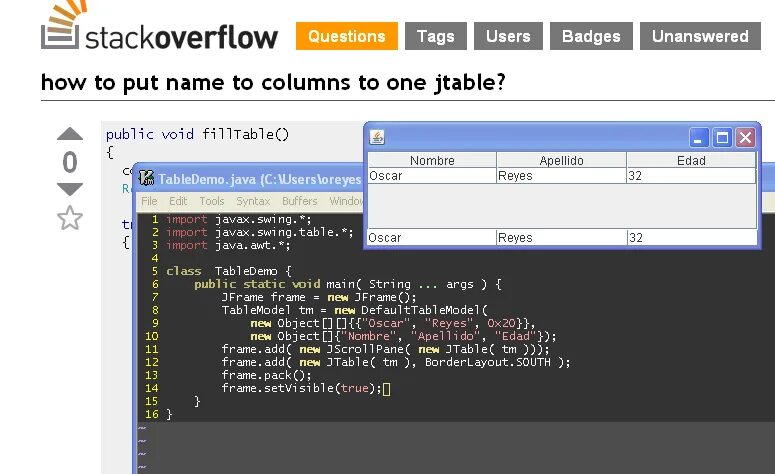Select the Oscar cell in the bottom table
This screenshot has width=775, height=474.
pyautogui.click(x=431, y=238)
